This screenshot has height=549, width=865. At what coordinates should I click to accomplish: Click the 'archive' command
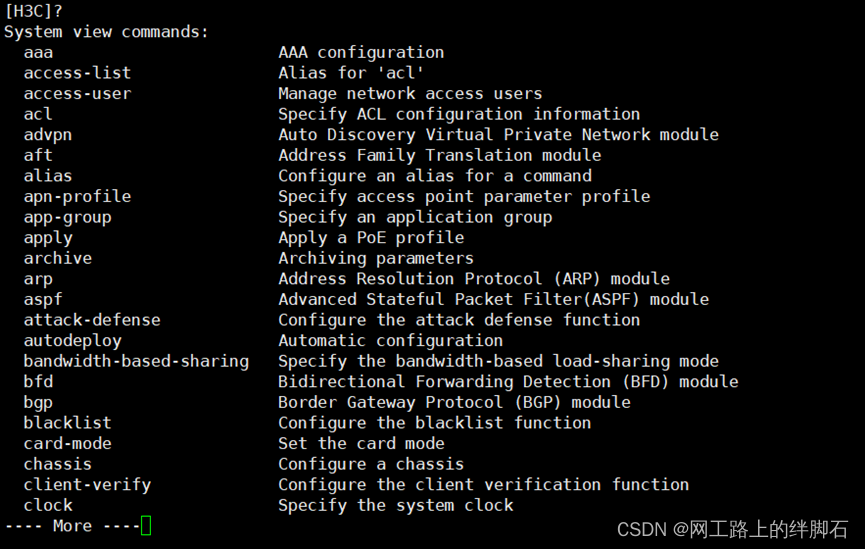(x=58, y=258)
